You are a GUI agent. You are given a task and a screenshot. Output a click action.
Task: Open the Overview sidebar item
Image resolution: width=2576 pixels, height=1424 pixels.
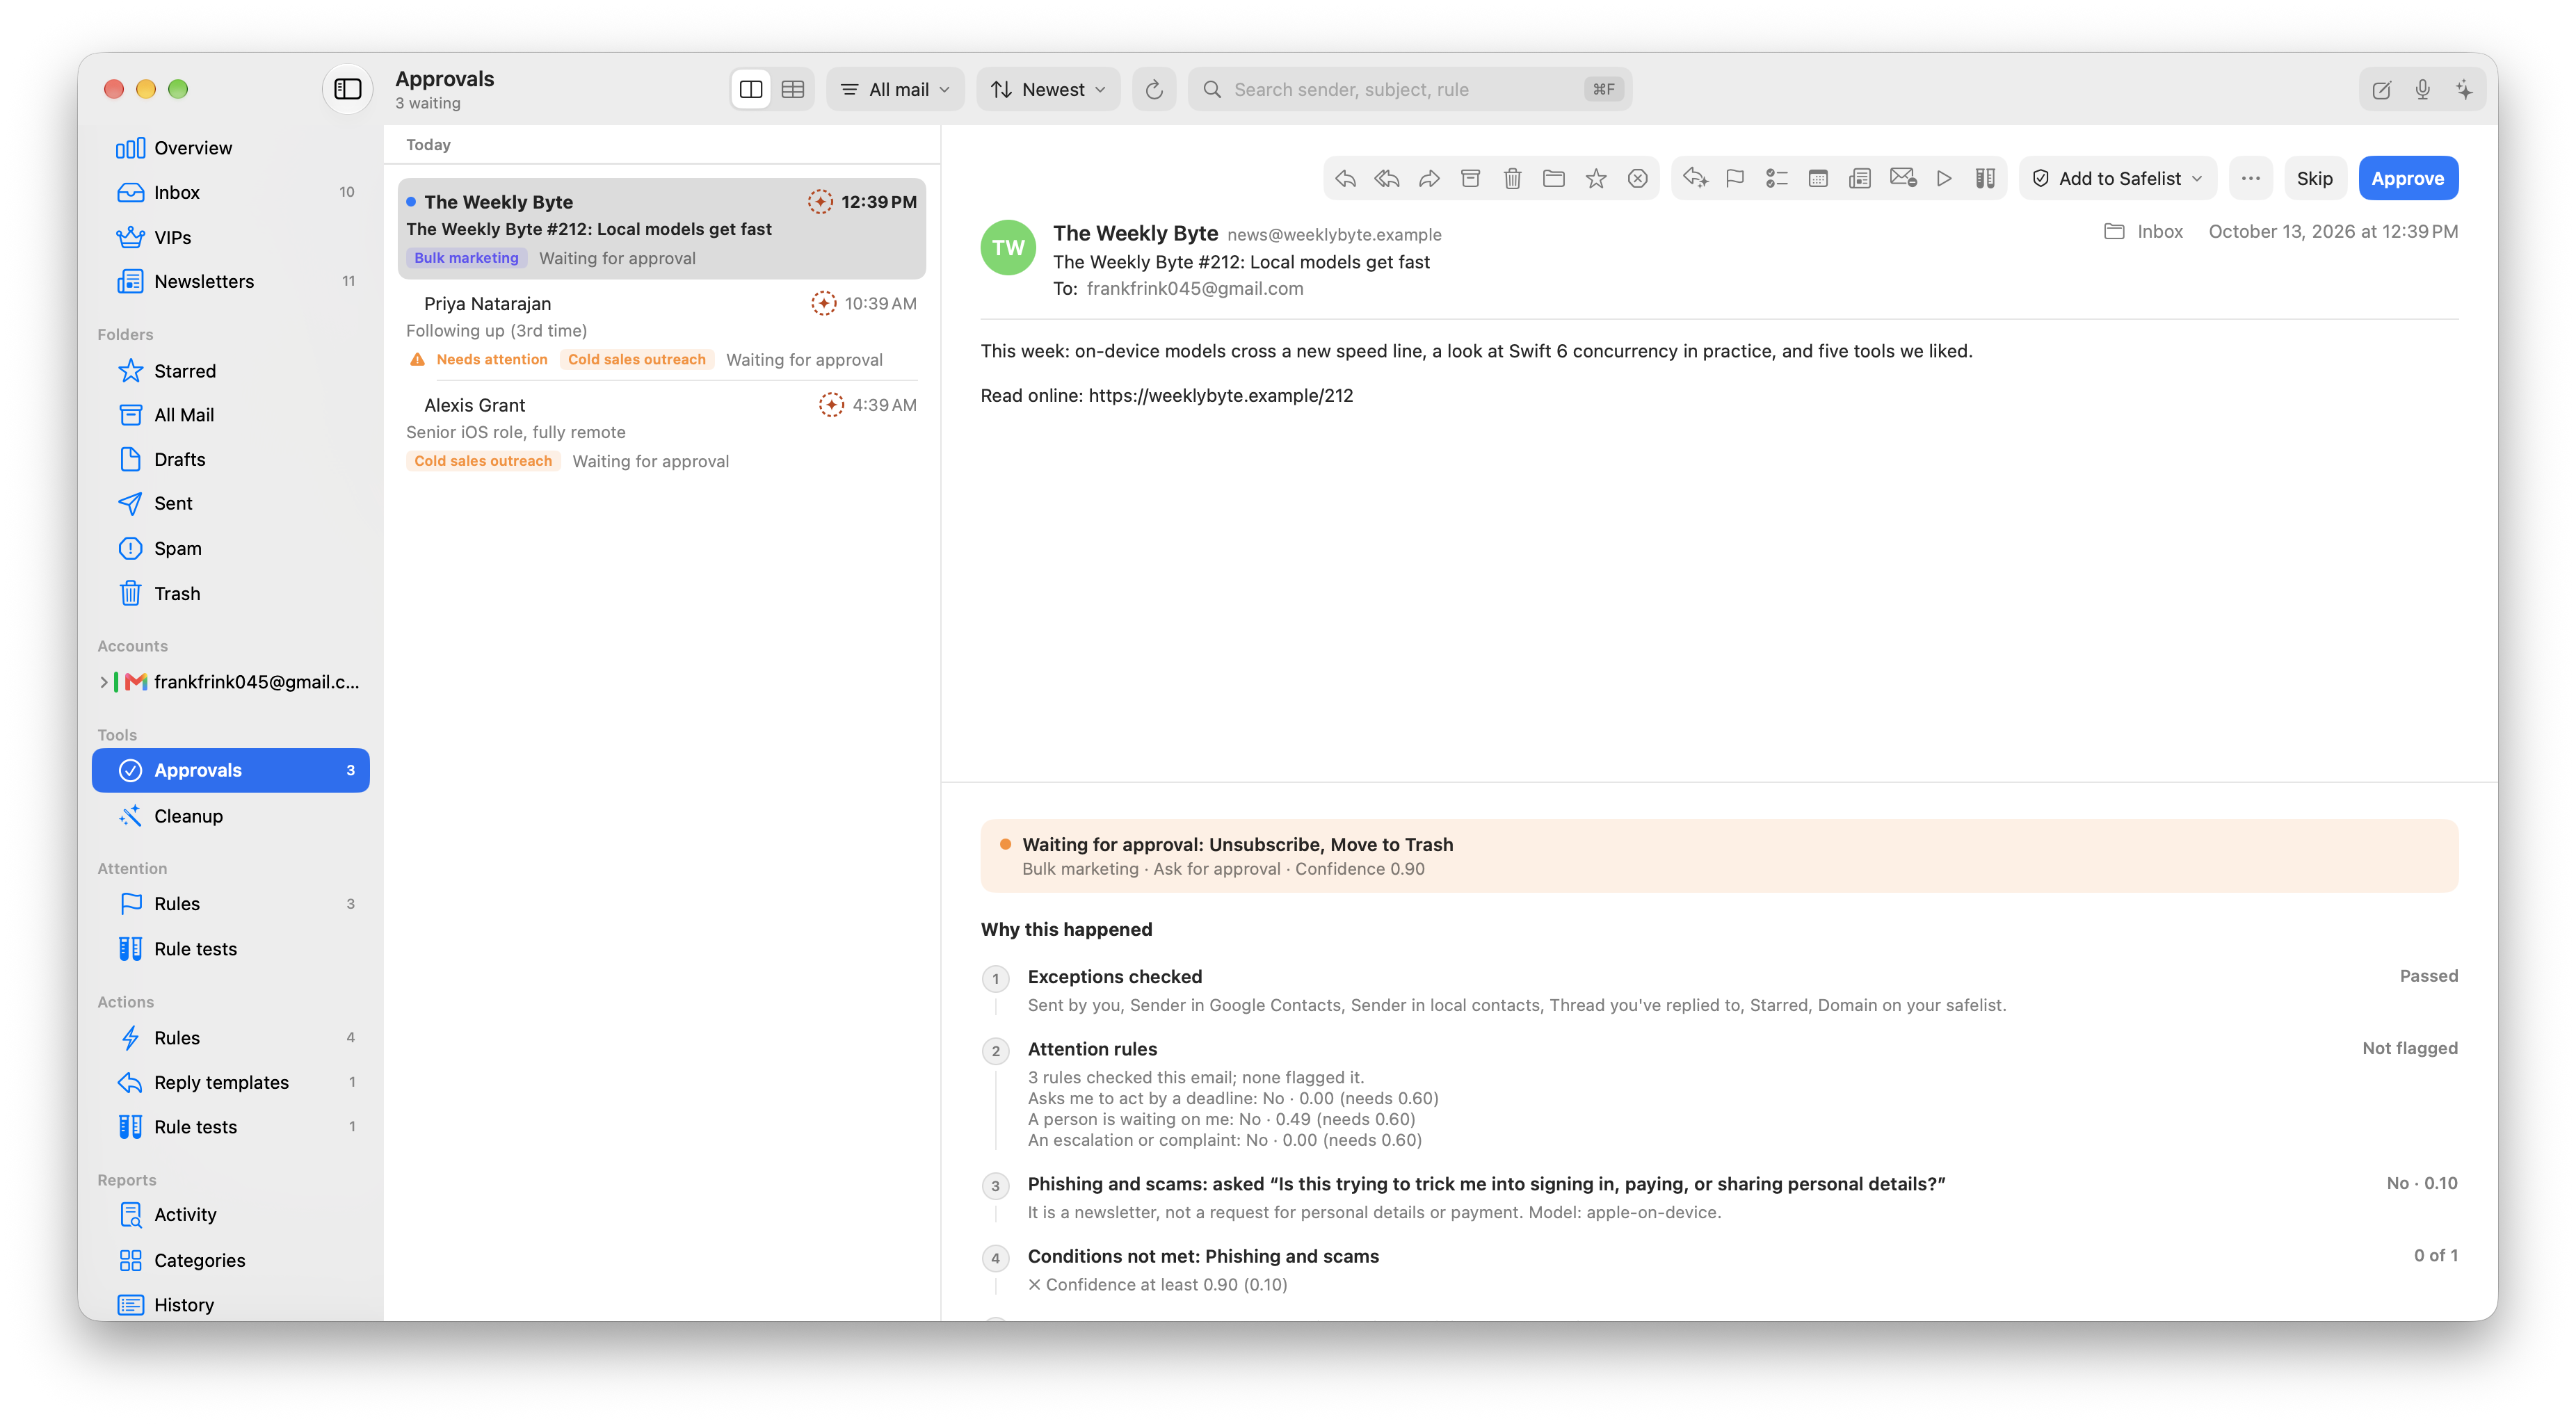pyautogui.click(x=231, y=148)
